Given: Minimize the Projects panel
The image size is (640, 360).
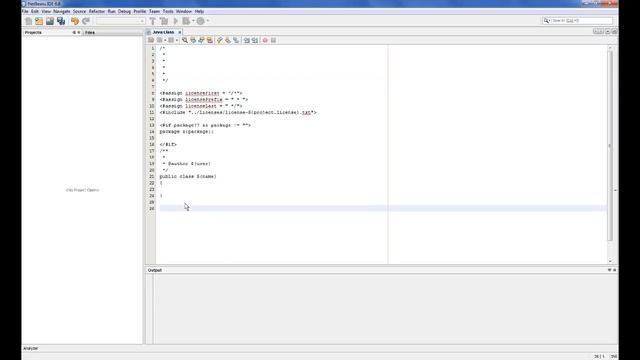Looking at the screenshot, I should point(74,32).
